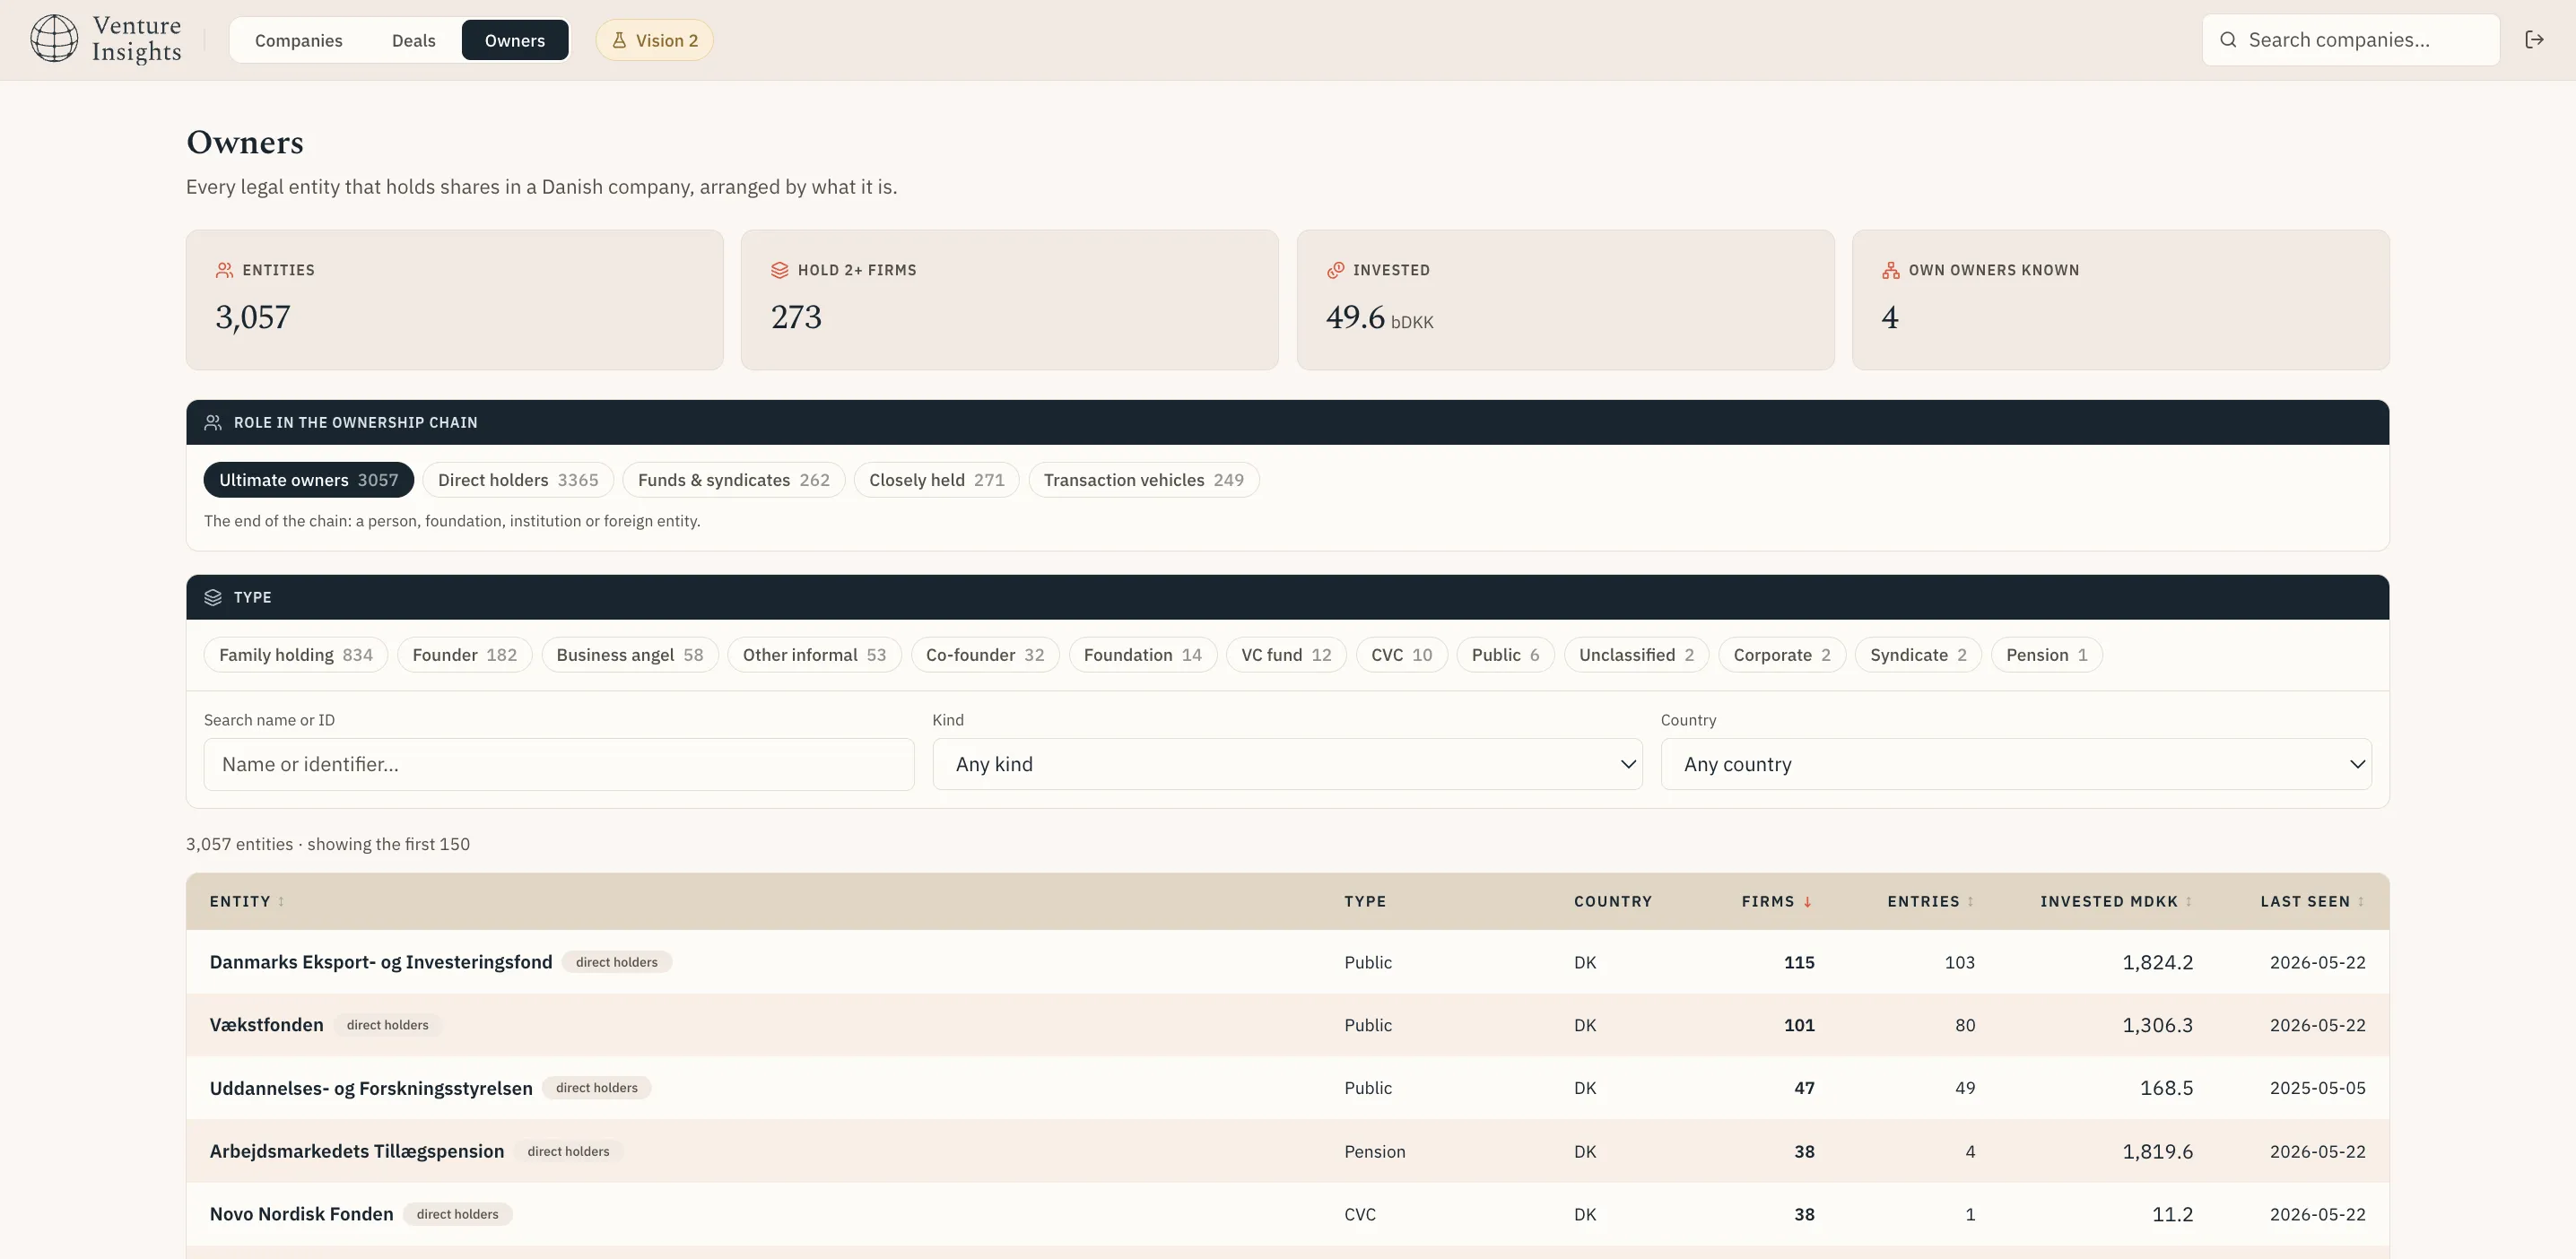Click the Last Seen sort arrows
Image resolution: width=2576 pixels, height=1259 pixels.
pyautogui.click(x=2361, y=902)
